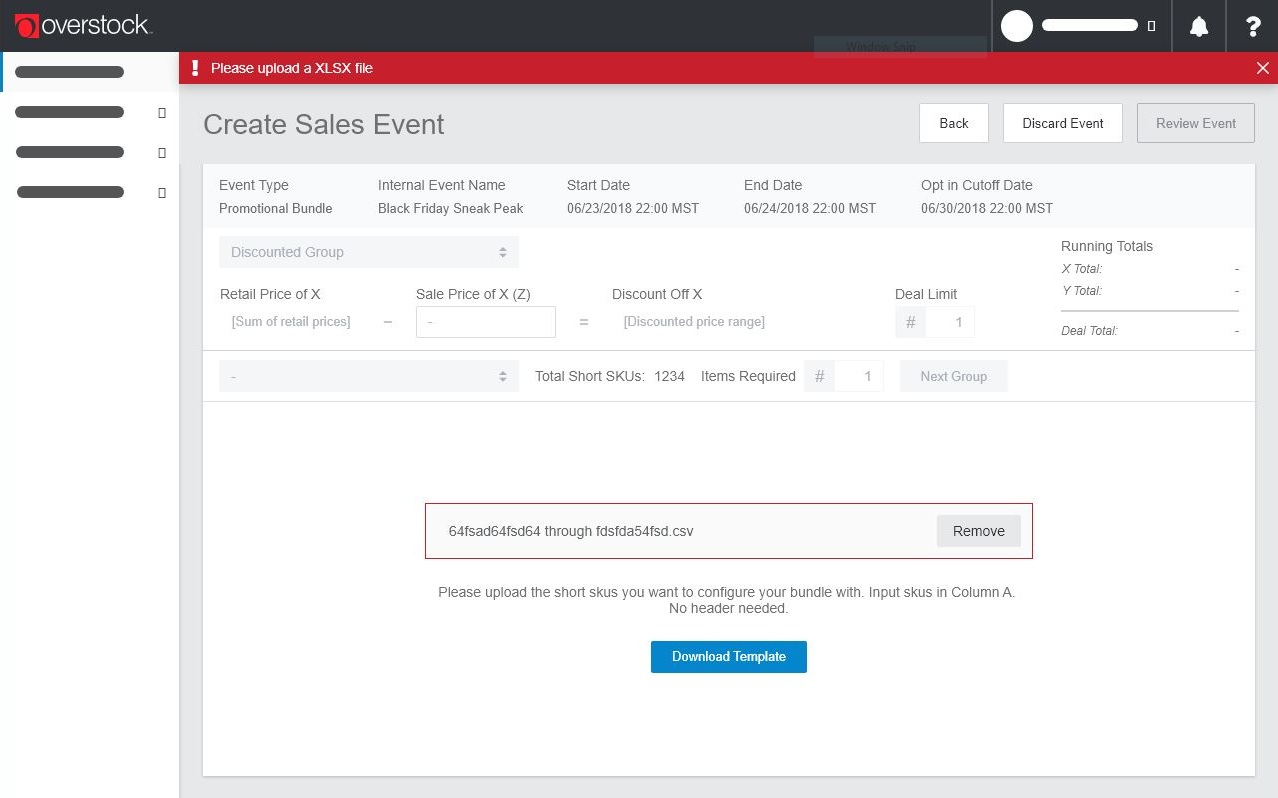
Task: Click the user profile avatar
Action: [1017, 26]
